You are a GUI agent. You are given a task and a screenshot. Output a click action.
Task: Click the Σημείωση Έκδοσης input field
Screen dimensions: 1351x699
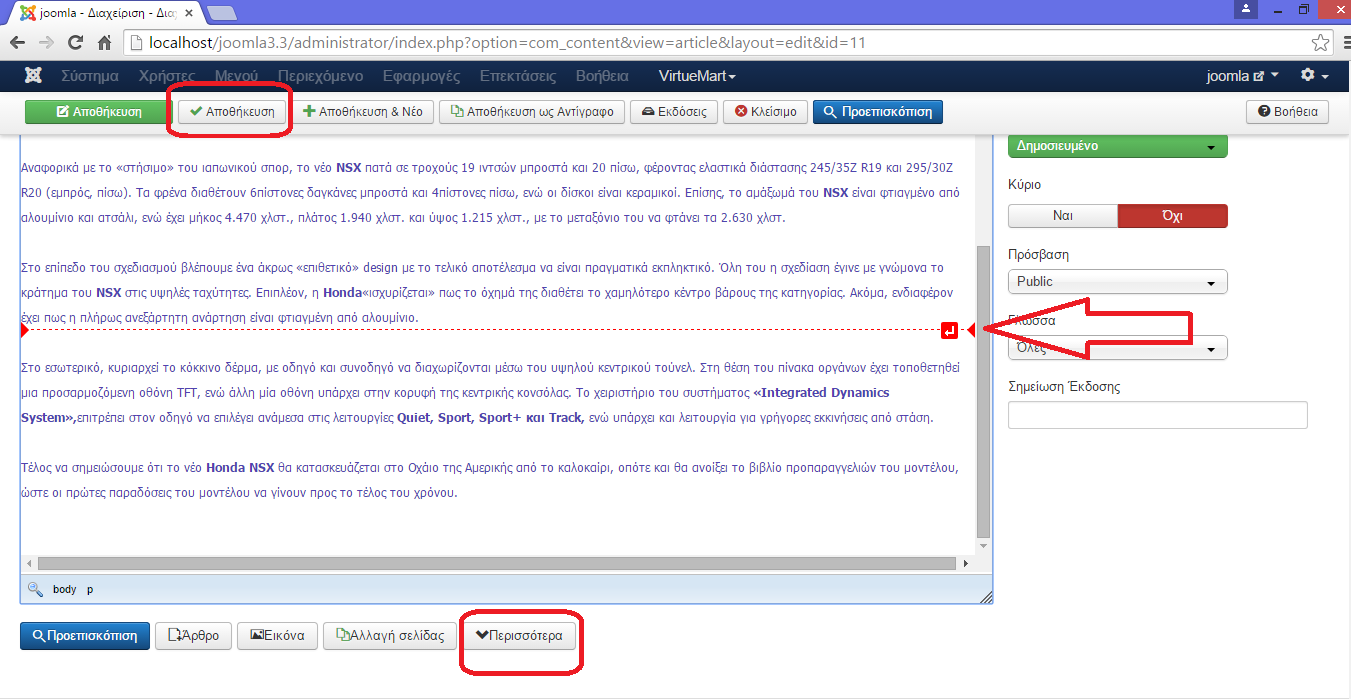[x=1158, y=415]
